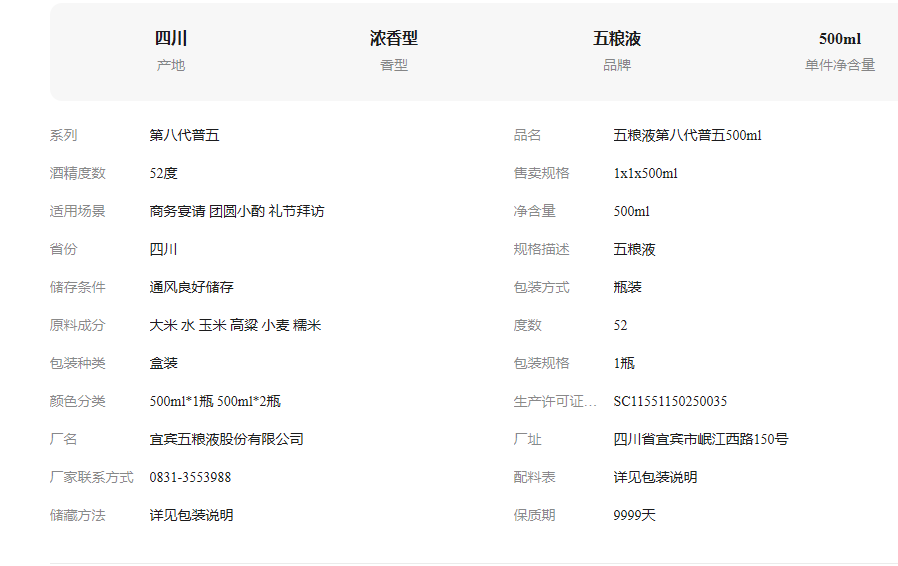
Task: Click the 系列 attribute label
Action: pyautogui.click(x=63, y=135)
